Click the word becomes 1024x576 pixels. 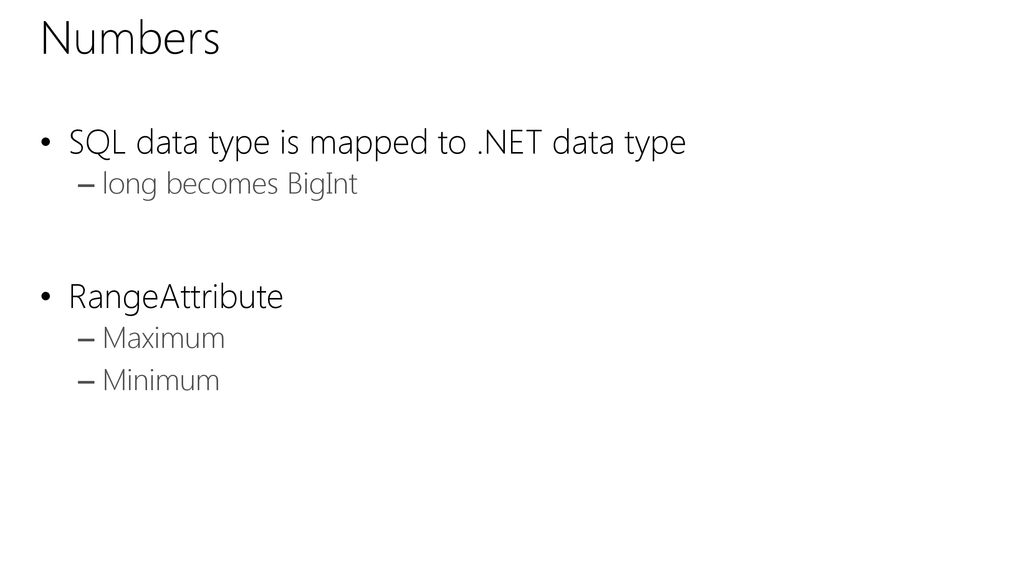pos(222,184)
